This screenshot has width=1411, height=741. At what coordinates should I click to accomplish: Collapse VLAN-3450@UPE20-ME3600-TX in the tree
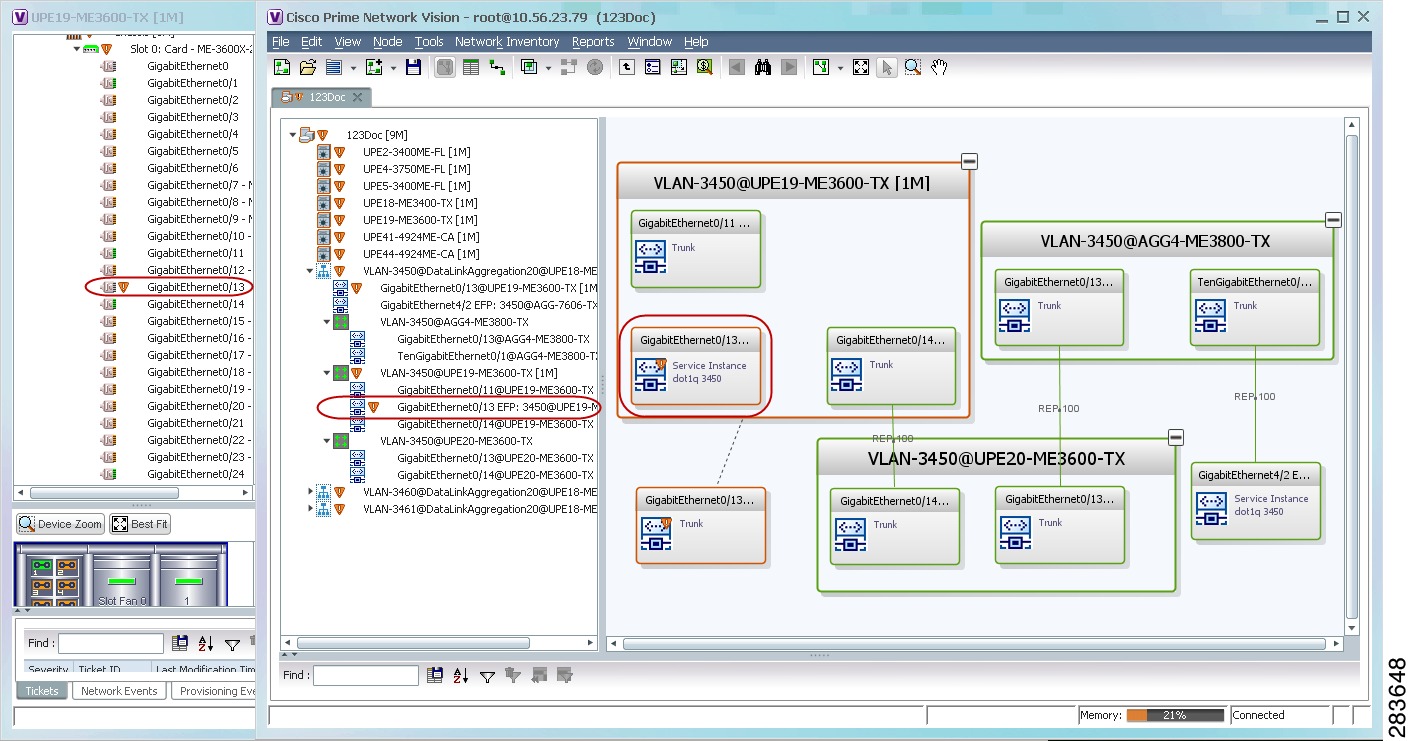[327, 441]
